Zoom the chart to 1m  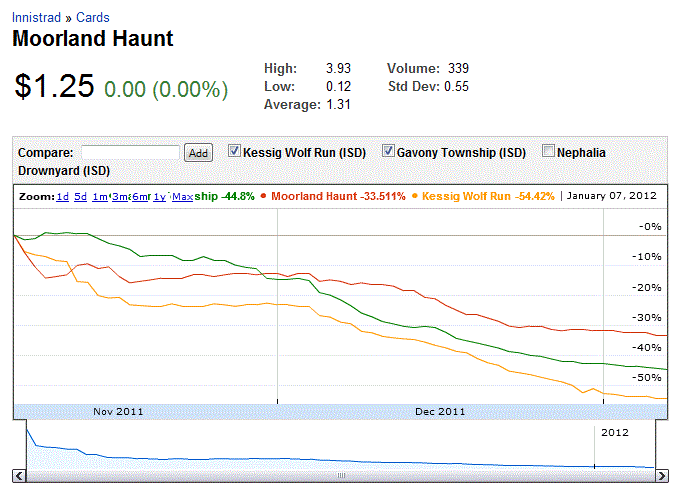coord(99,197)
